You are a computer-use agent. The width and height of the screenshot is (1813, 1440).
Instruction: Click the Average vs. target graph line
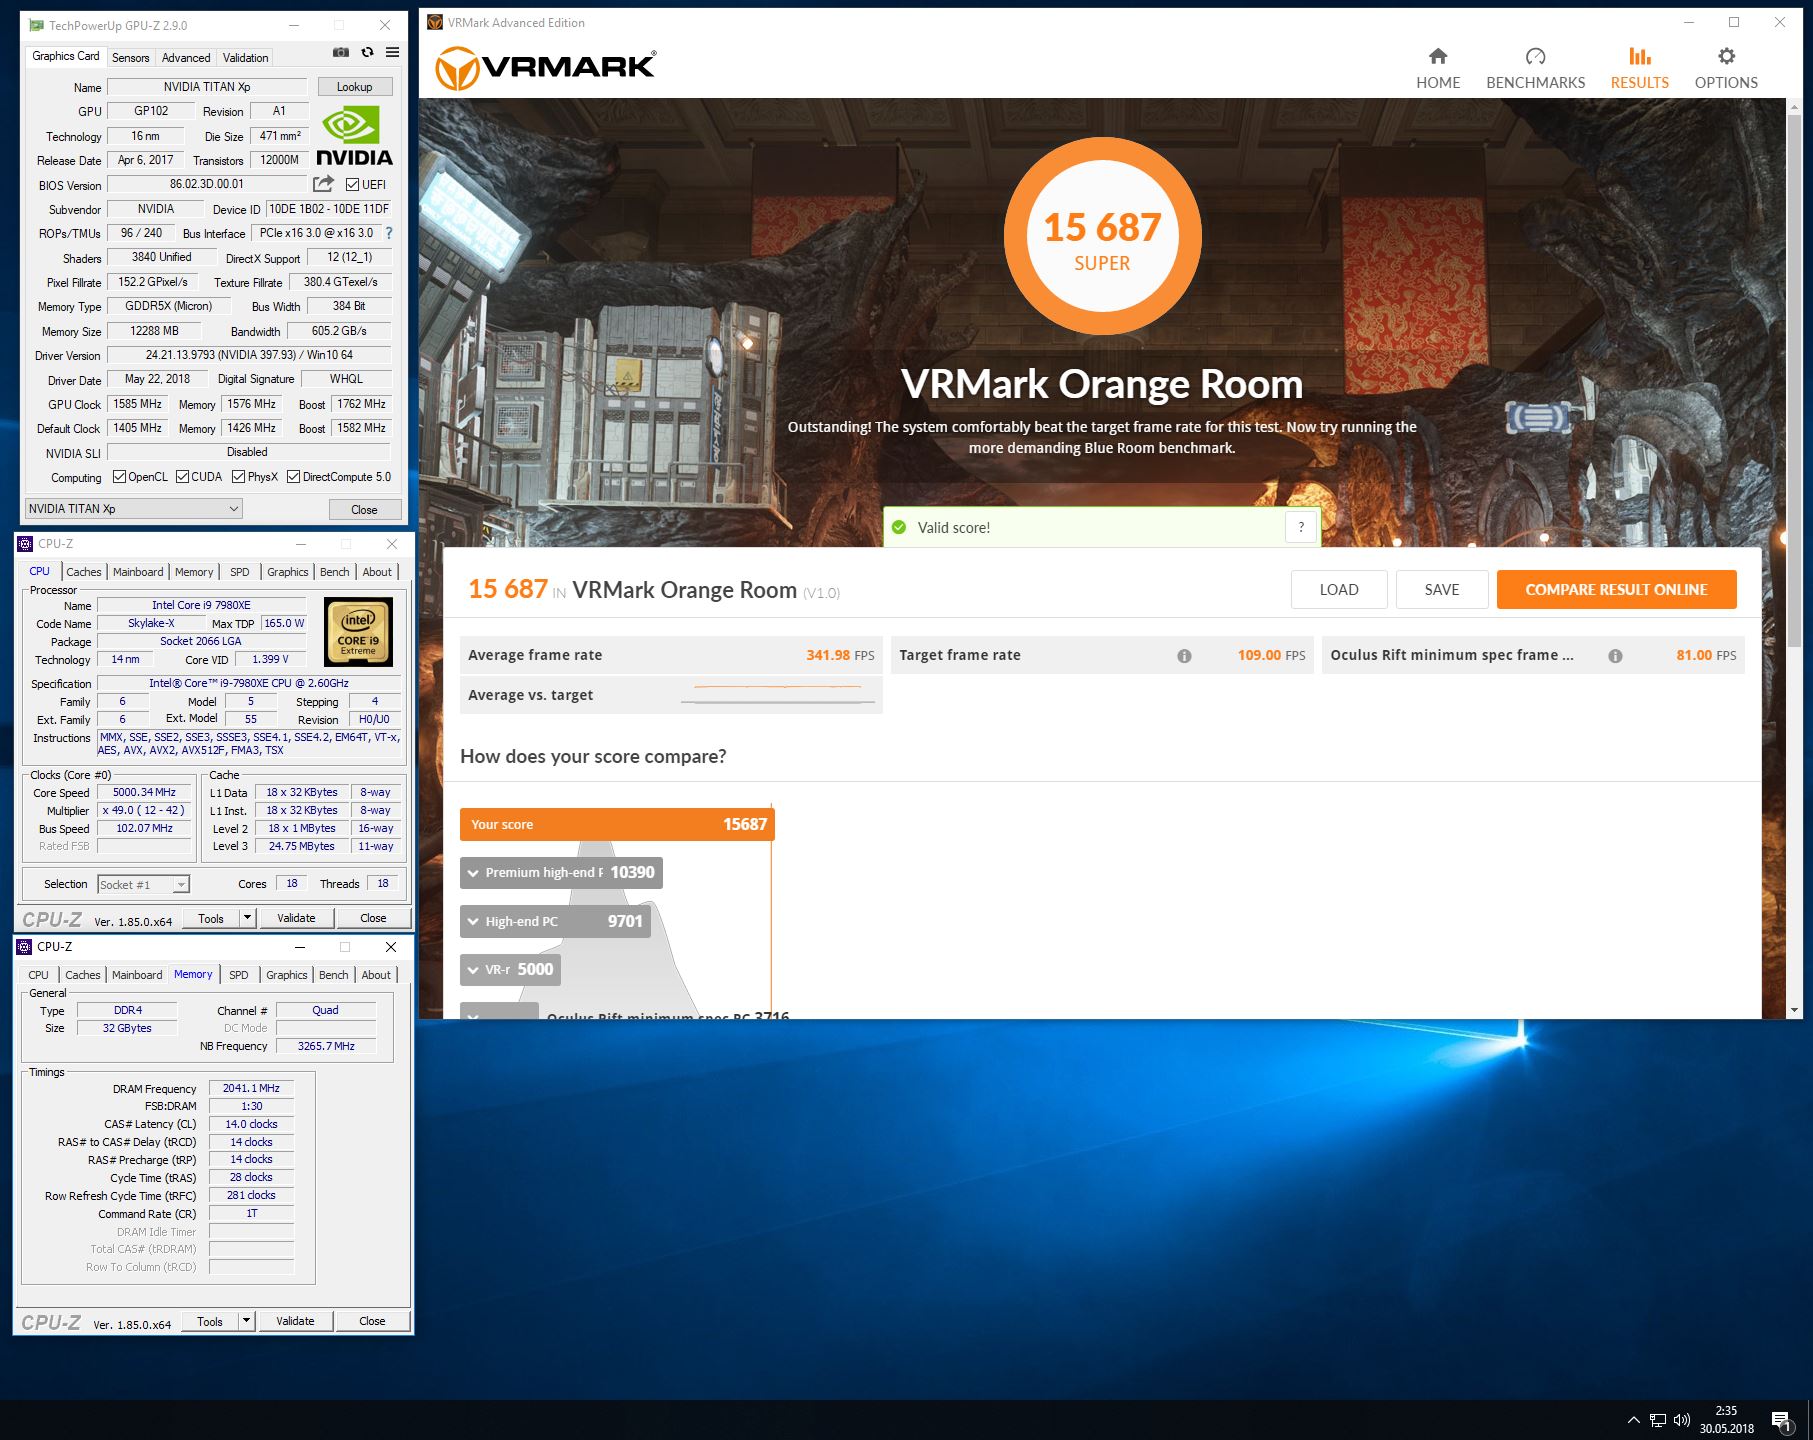778,694
